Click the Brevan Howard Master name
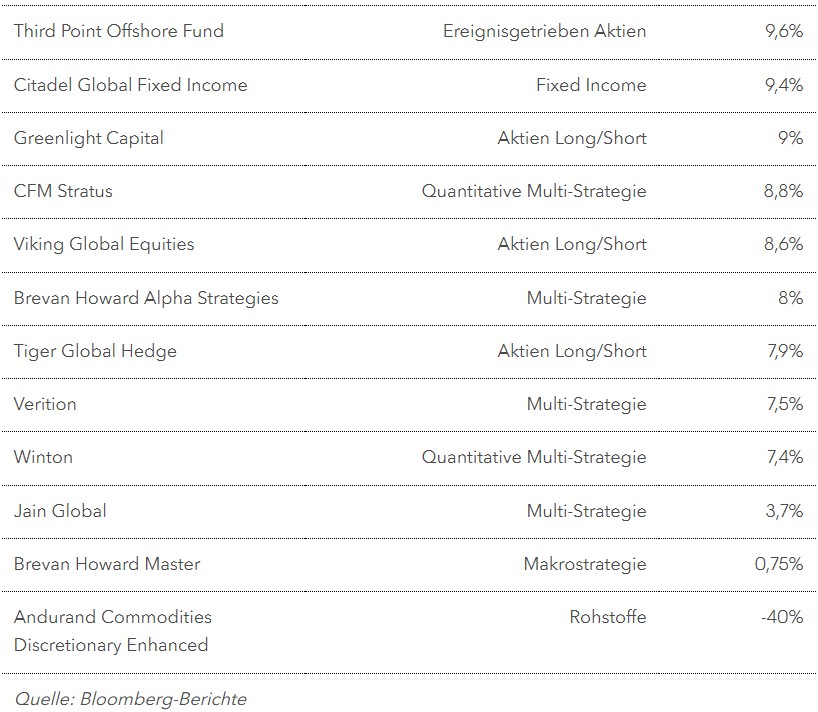Screen dimensions: 818x712 107,564
